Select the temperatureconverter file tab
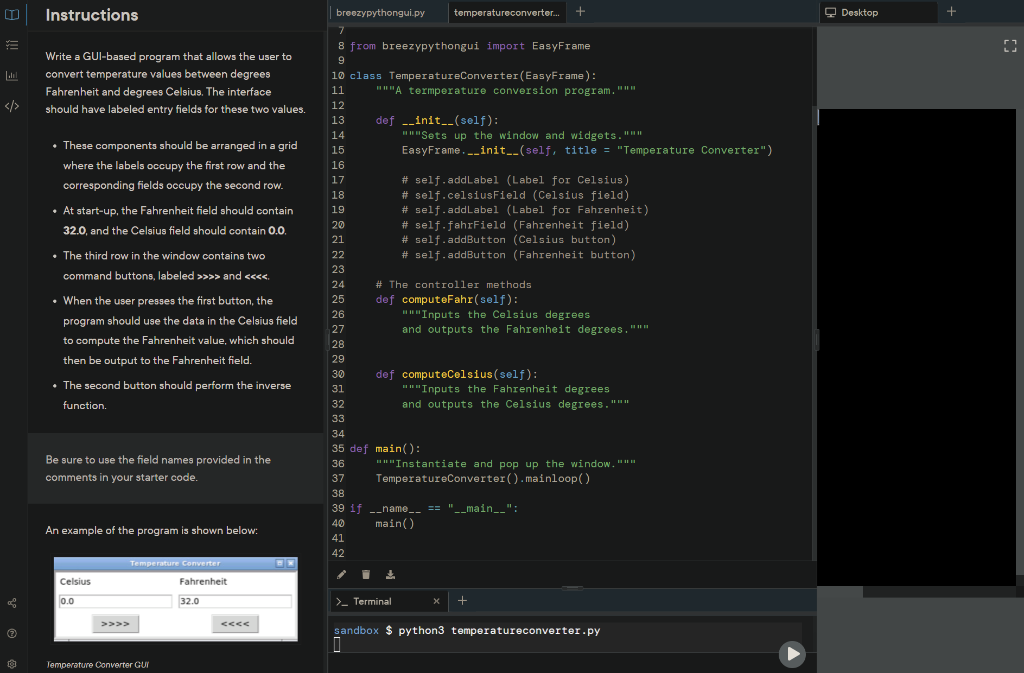The width and height of the screenshot is (1024, 673). pos(506,13)
